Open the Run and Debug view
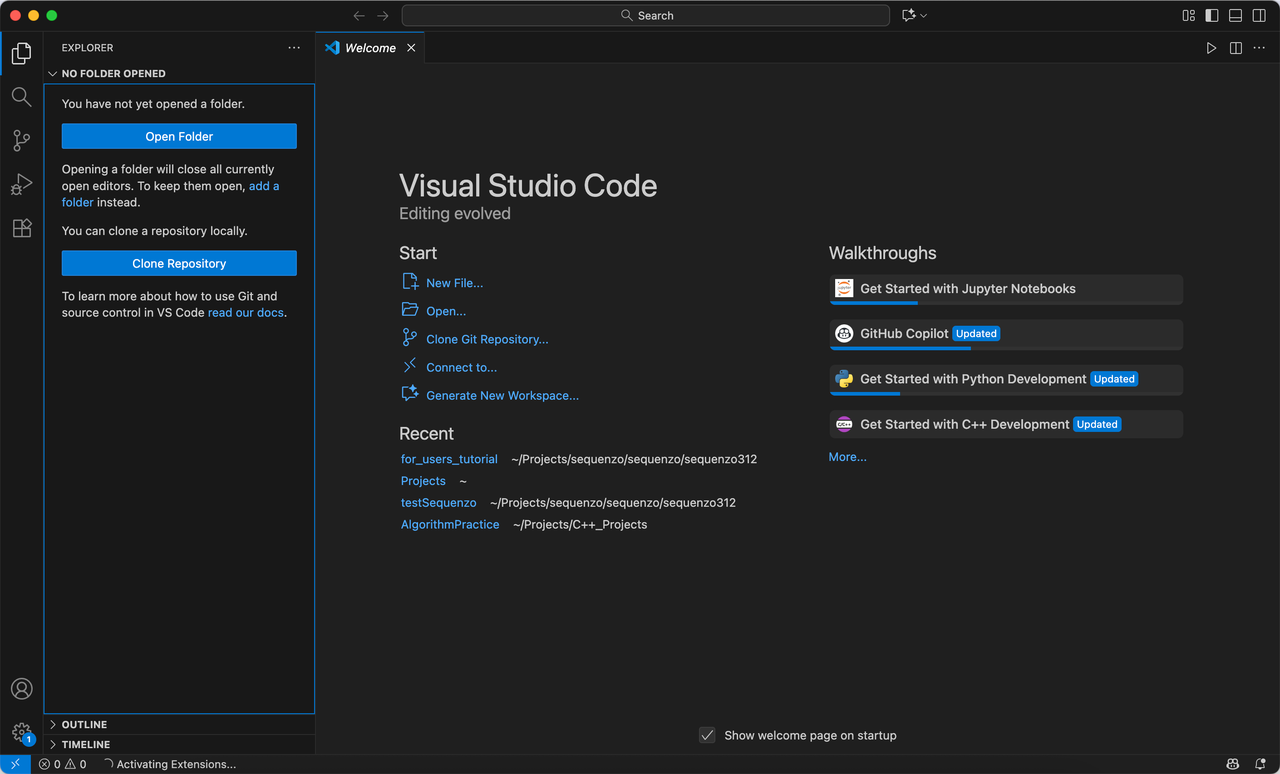1280x774 pixels. click(x=21, y=185)
